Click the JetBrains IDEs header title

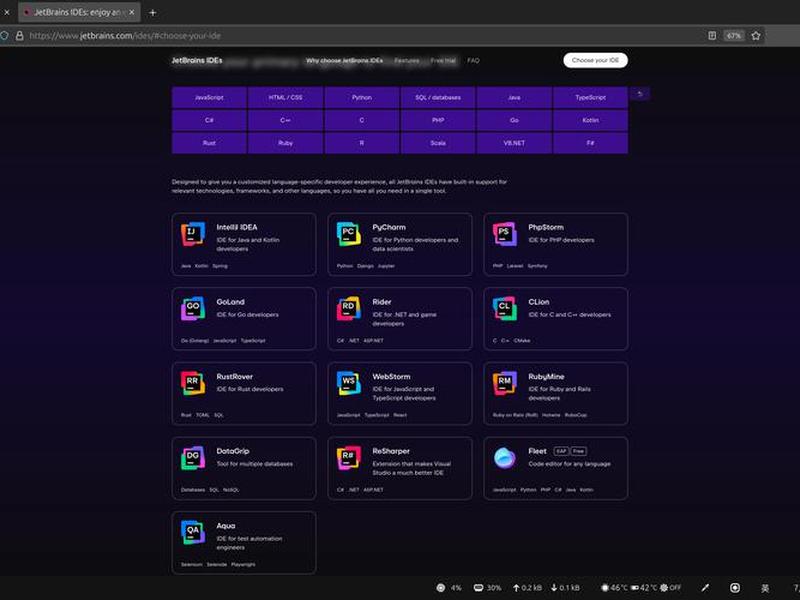point(197,60)
